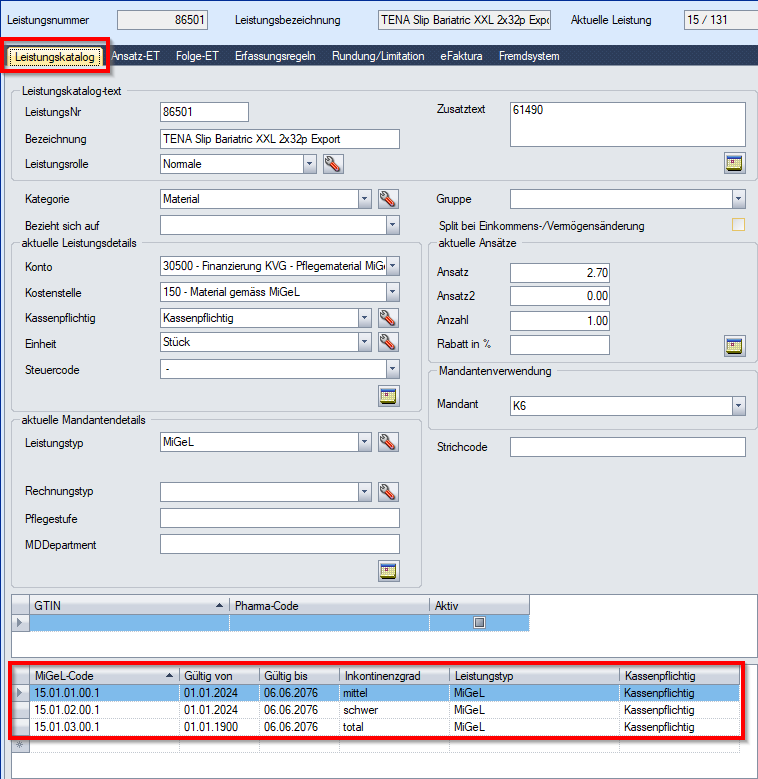758x779 pixels.
Task: Expand the Gruppe dropdown
Action: [x=738, y=199]
